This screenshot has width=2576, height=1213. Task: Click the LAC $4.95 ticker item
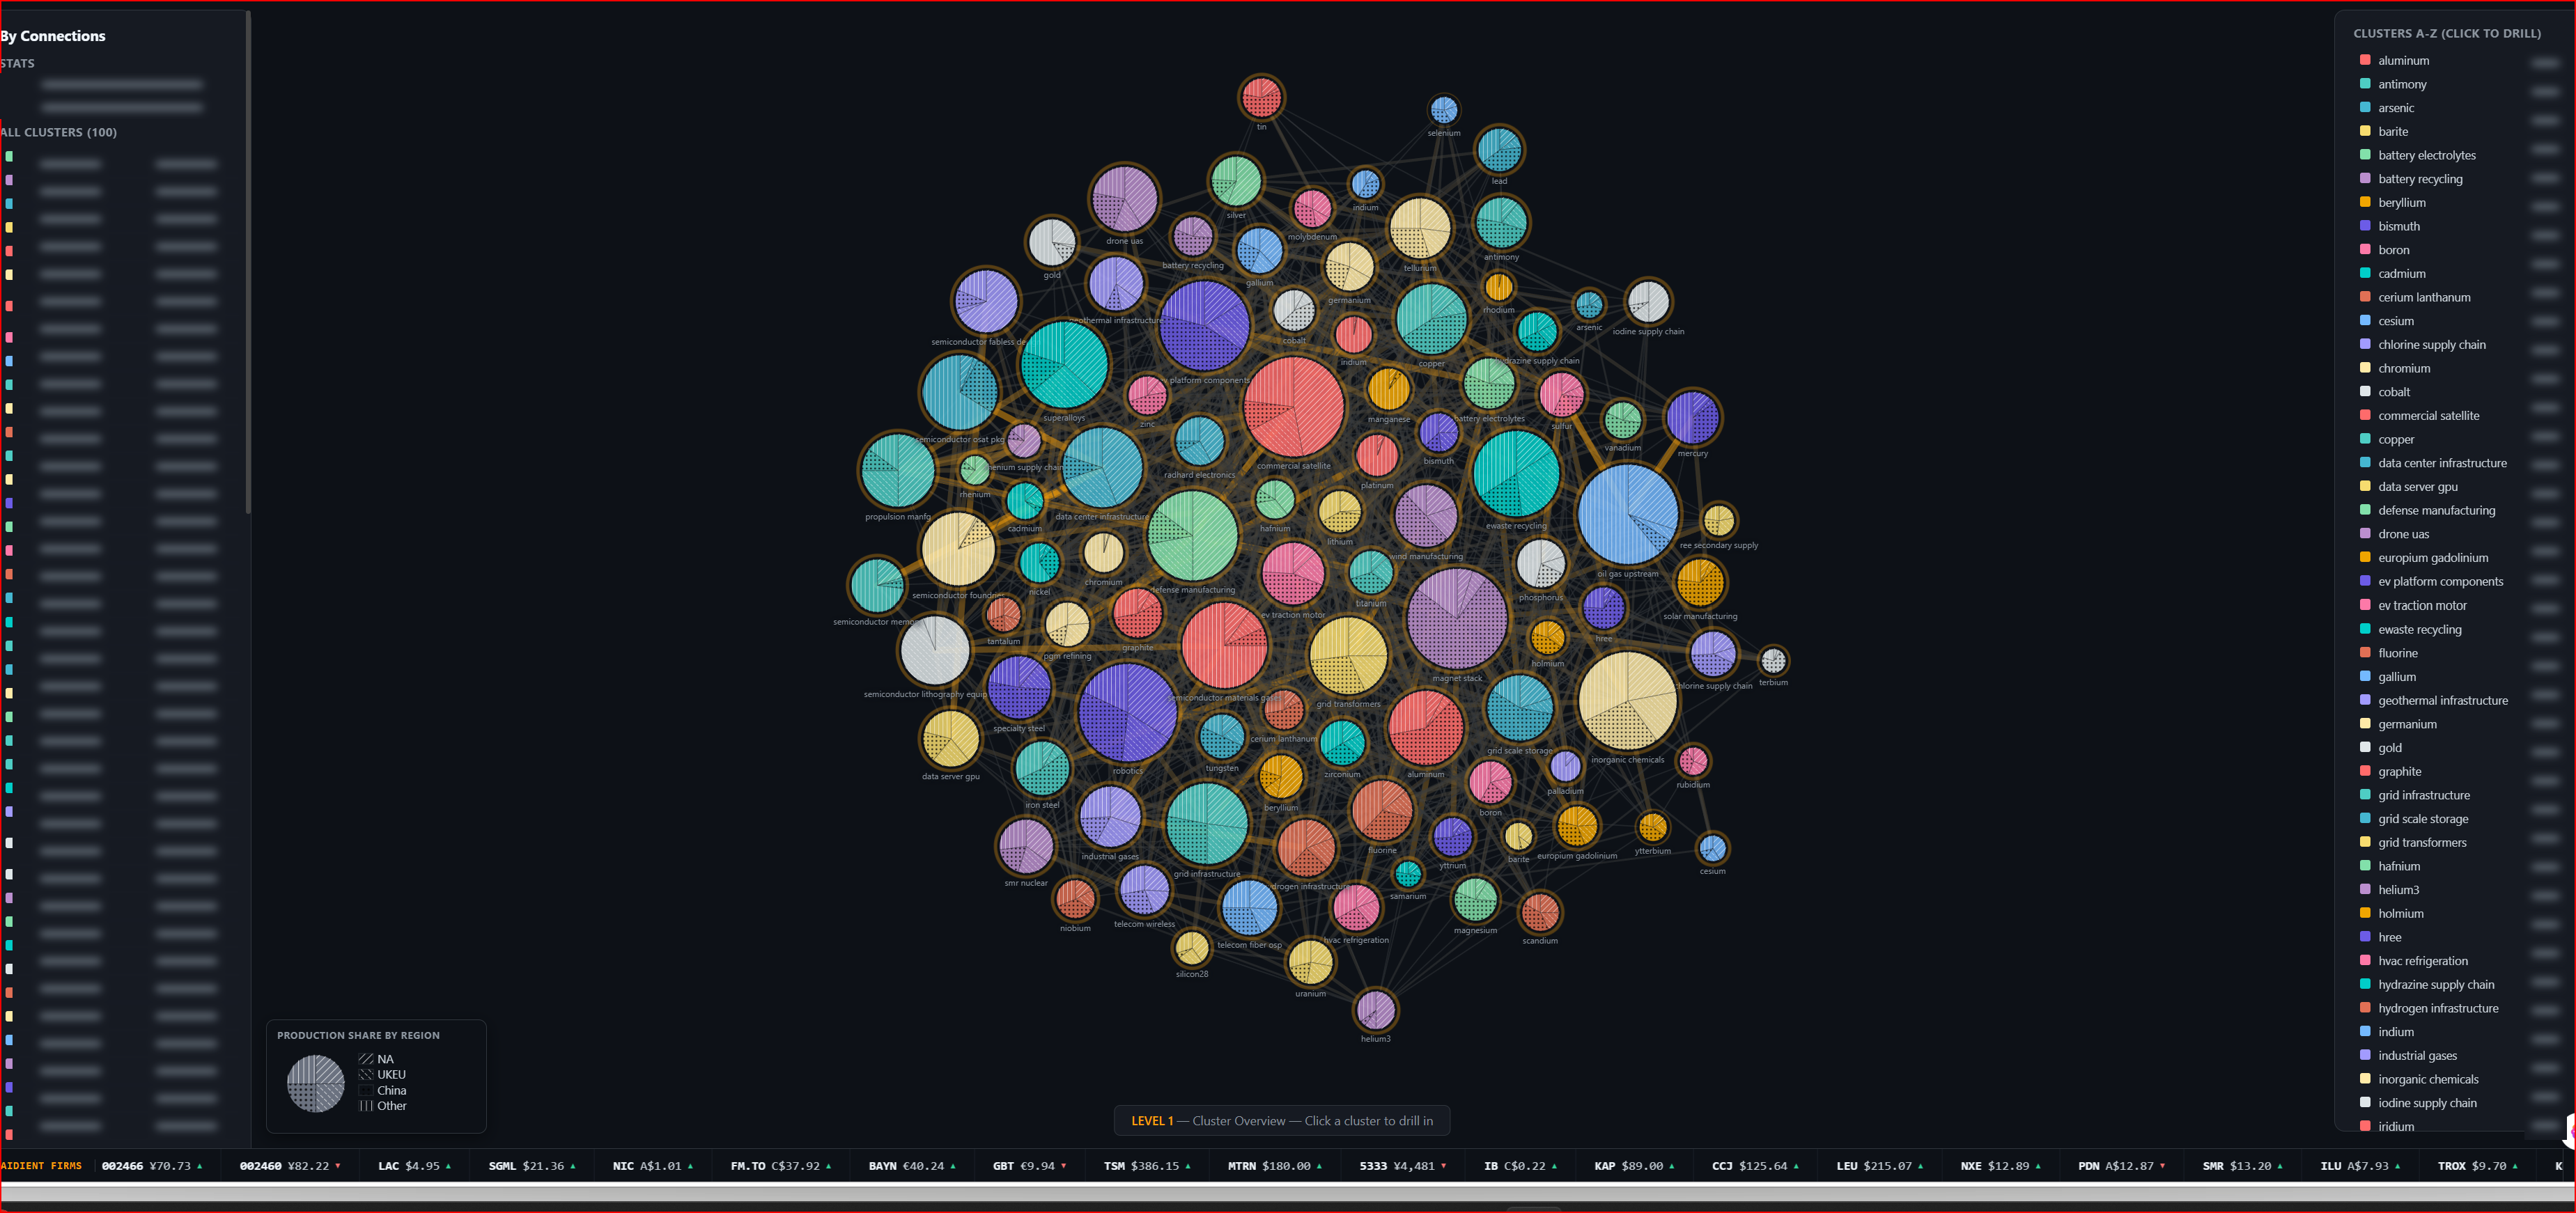(x=415, y=1166)
